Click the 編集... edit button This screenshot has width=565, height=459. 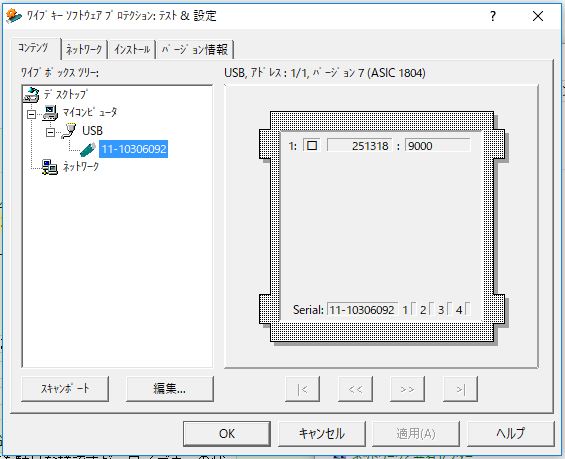coord(170,389)
